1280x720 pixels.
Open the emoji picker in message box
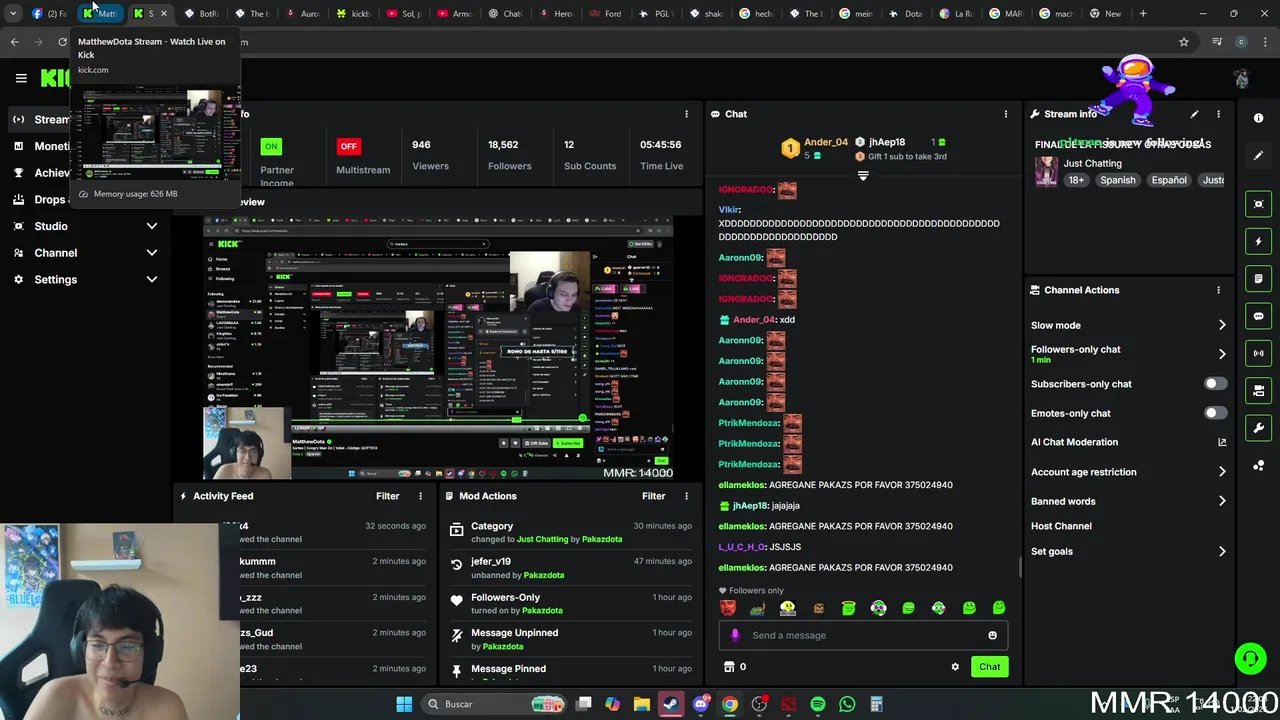(x=992, y=635)
